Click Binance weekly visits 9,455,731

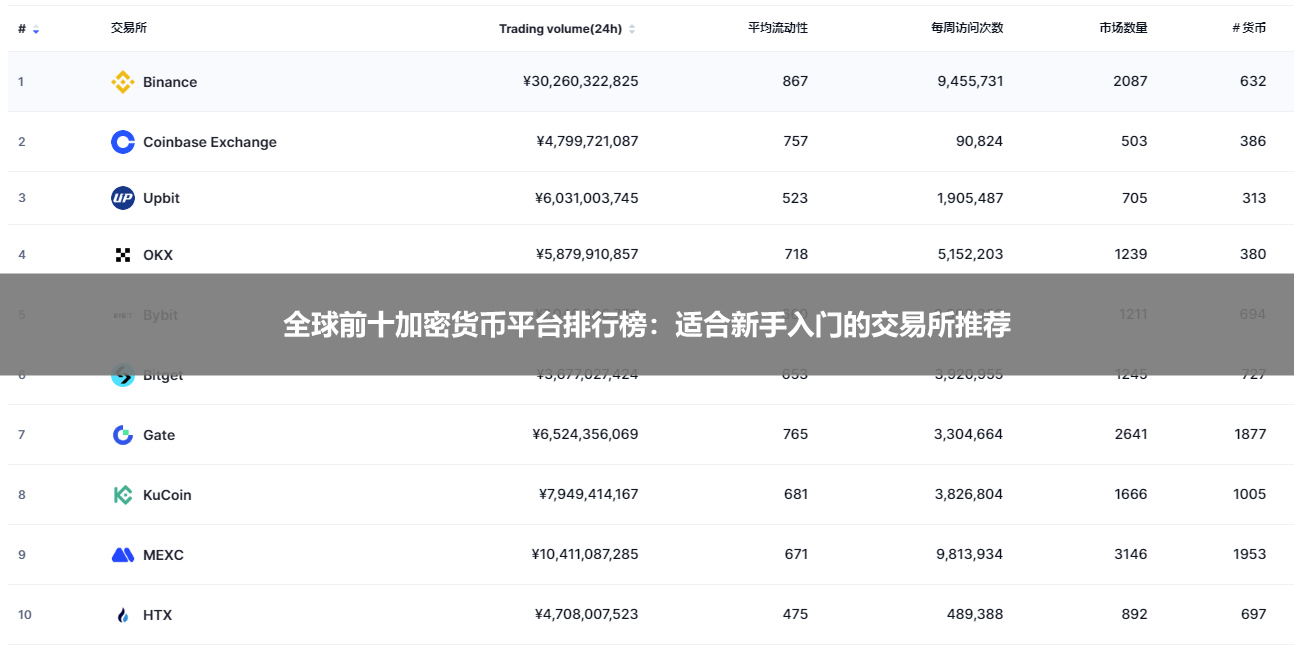pos(970,81)
